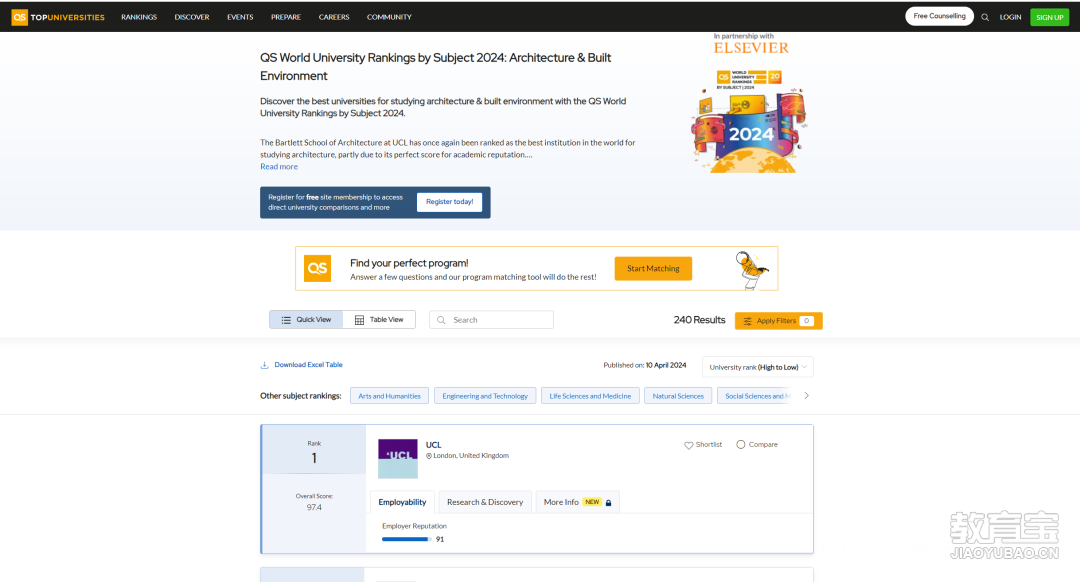Click the Start Matching button
Screen dimensions: 1080x582
pyautogui.click(x=653, y=269)
